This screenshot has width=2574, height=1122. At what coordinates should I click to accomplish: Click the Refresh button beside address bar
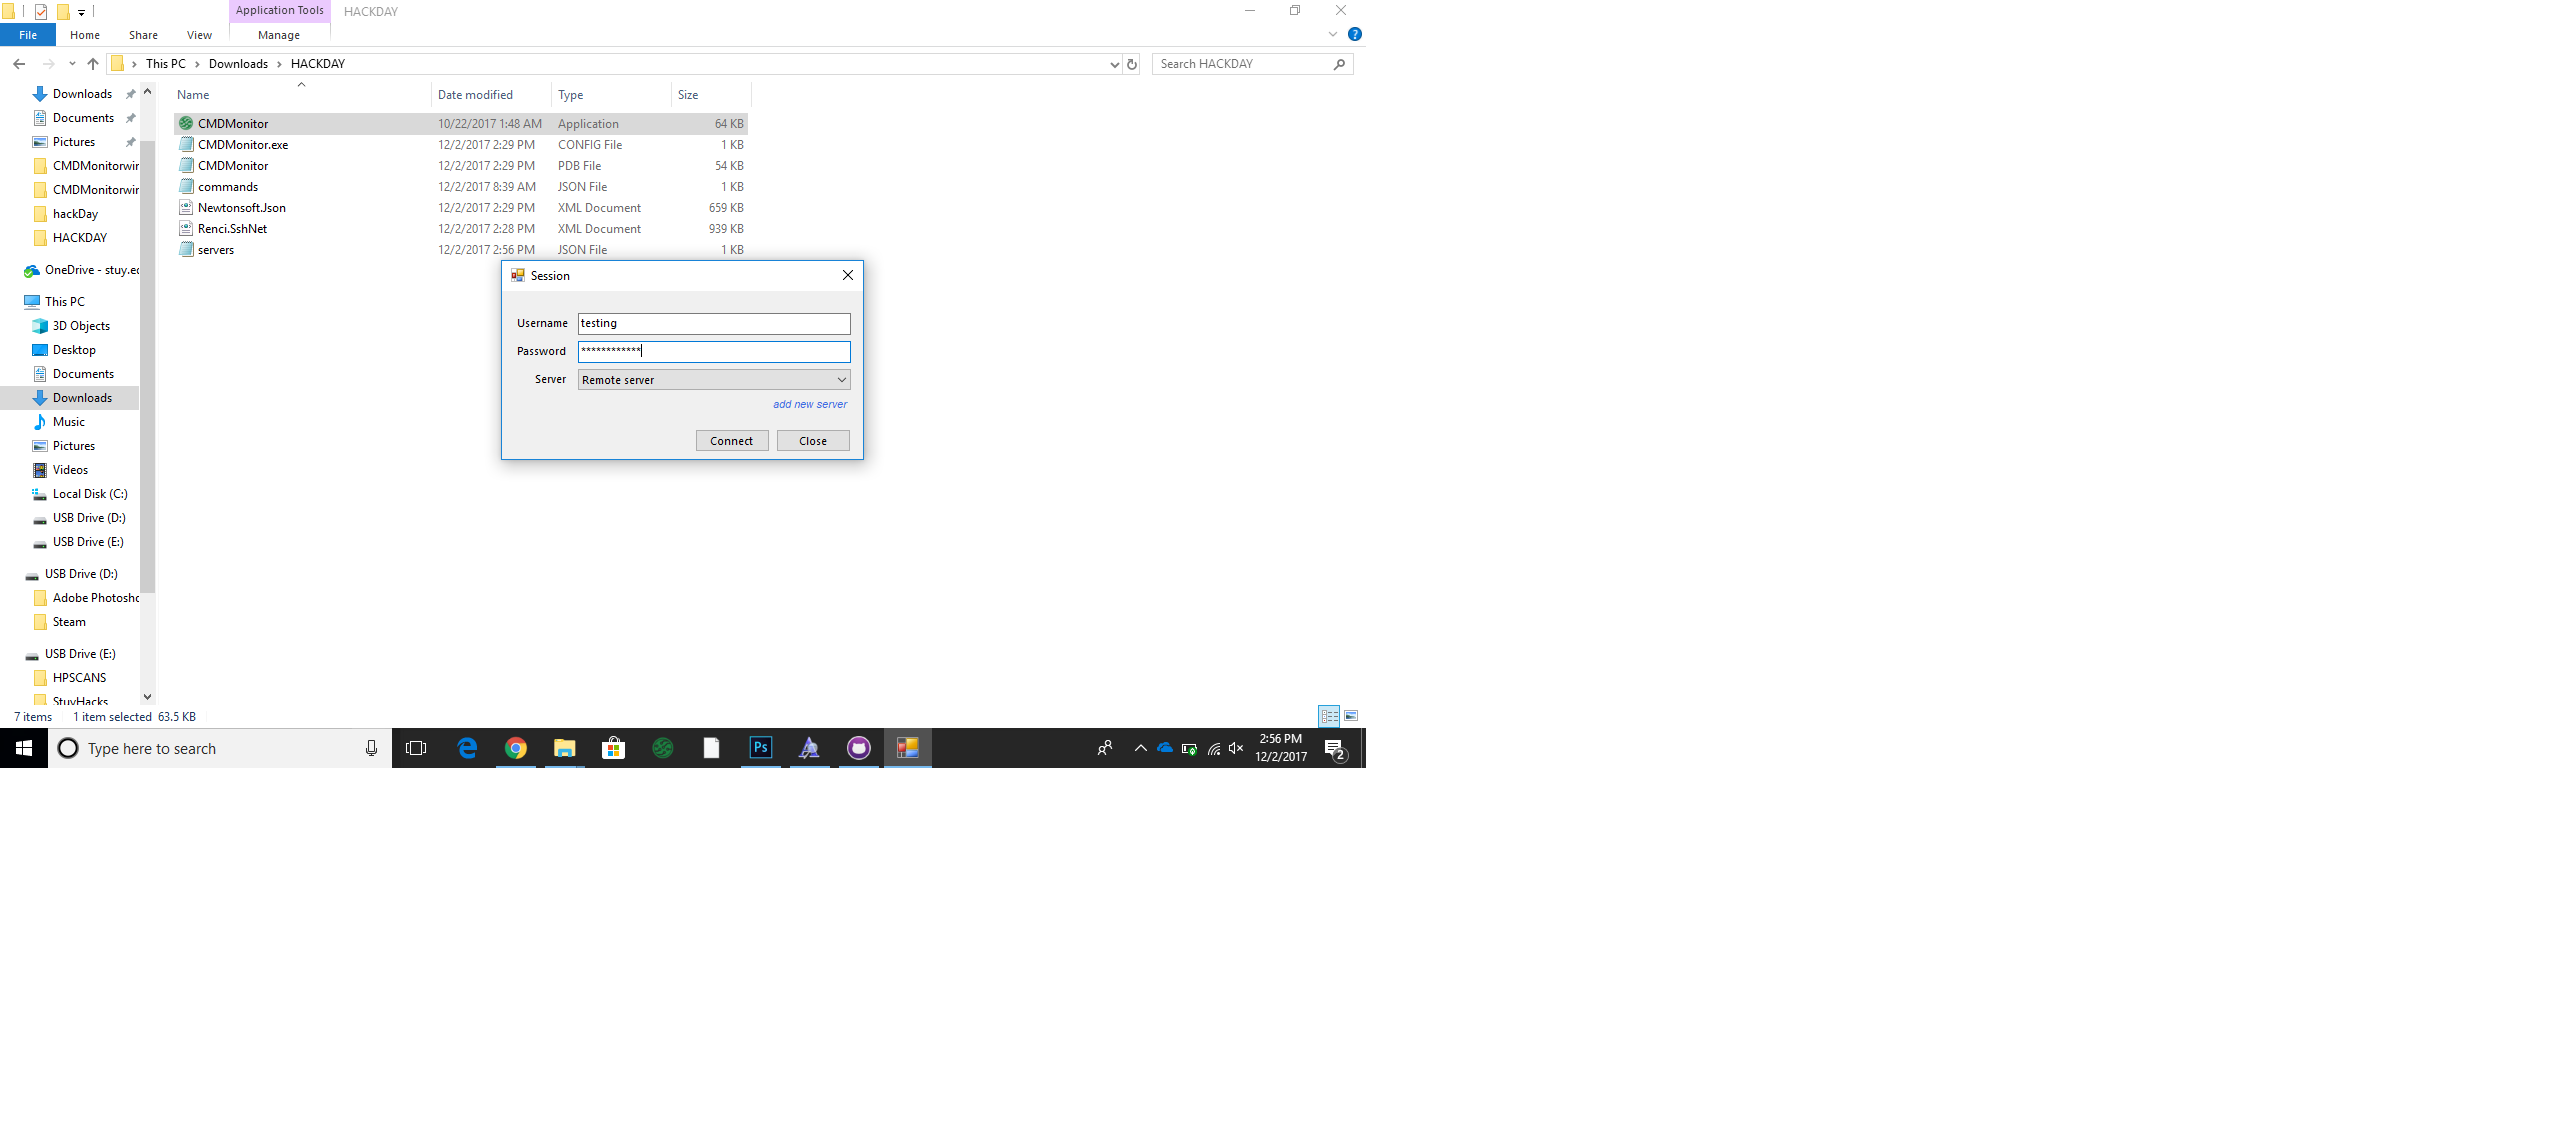1132,64
